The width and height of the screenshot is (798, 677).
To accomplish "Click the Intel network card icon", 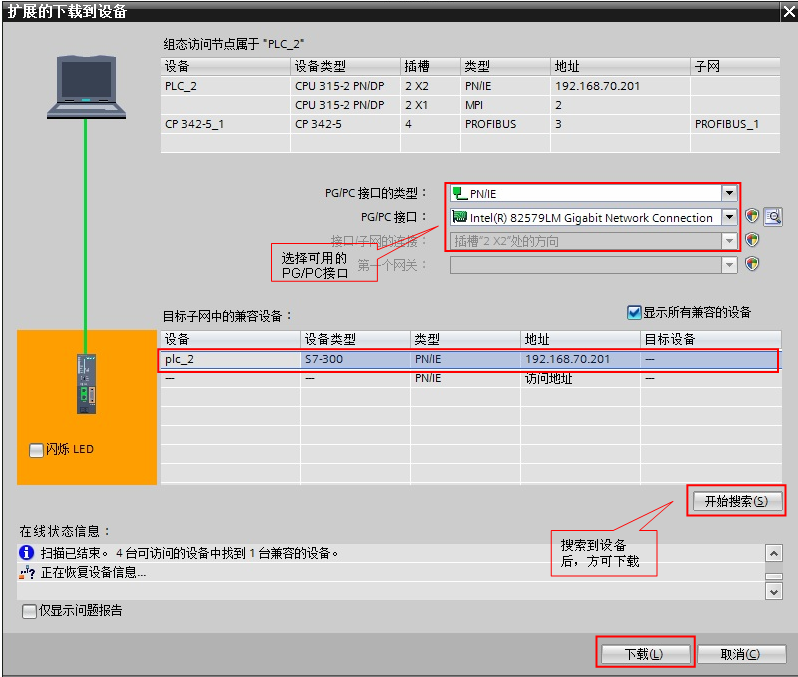I will 460,217.
